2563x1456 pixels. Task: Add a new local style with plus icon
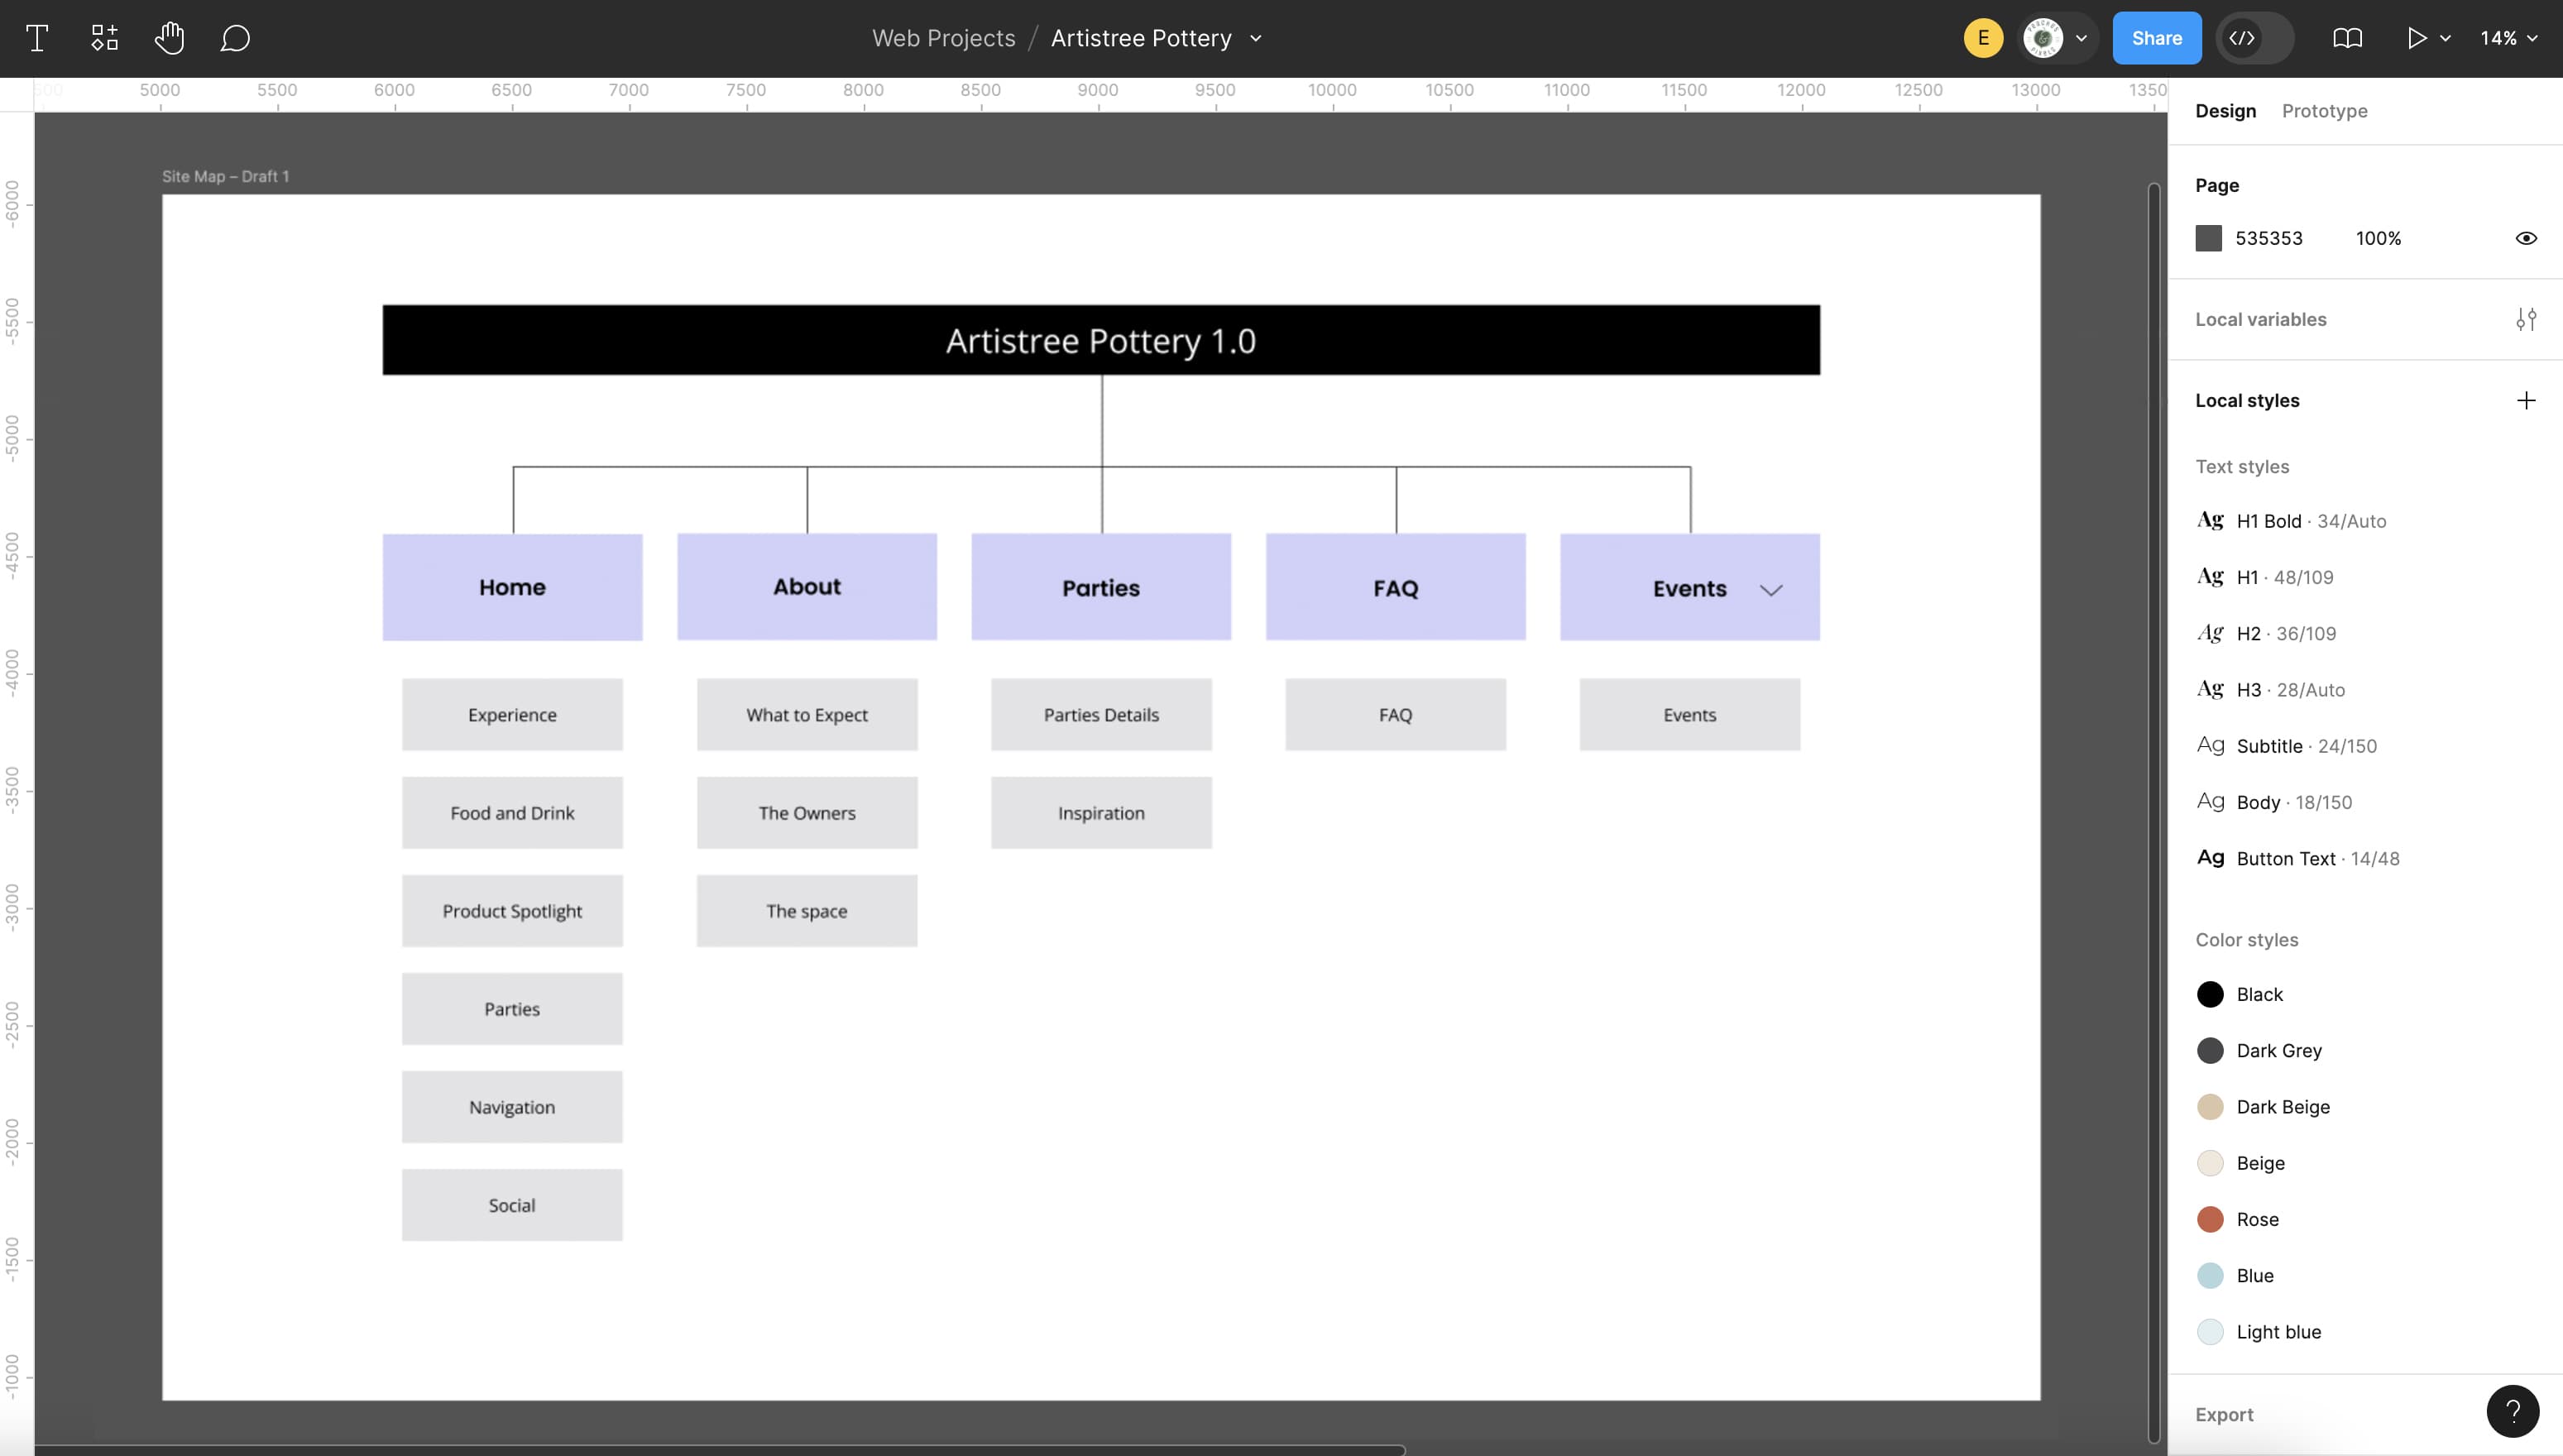[x=2527, y=400]
